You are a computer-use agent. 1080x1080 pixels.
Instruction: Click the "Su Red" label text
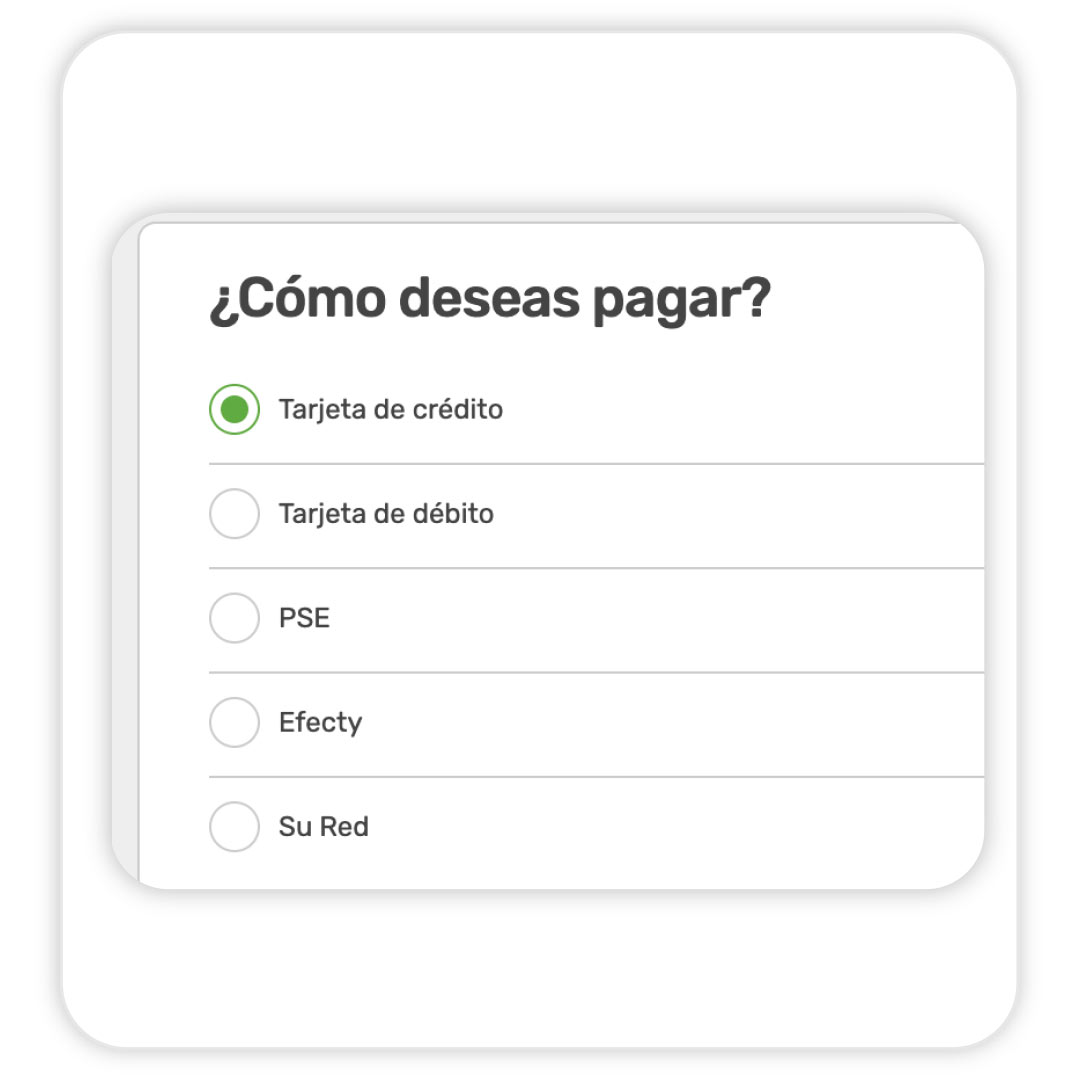coord(323,826)
